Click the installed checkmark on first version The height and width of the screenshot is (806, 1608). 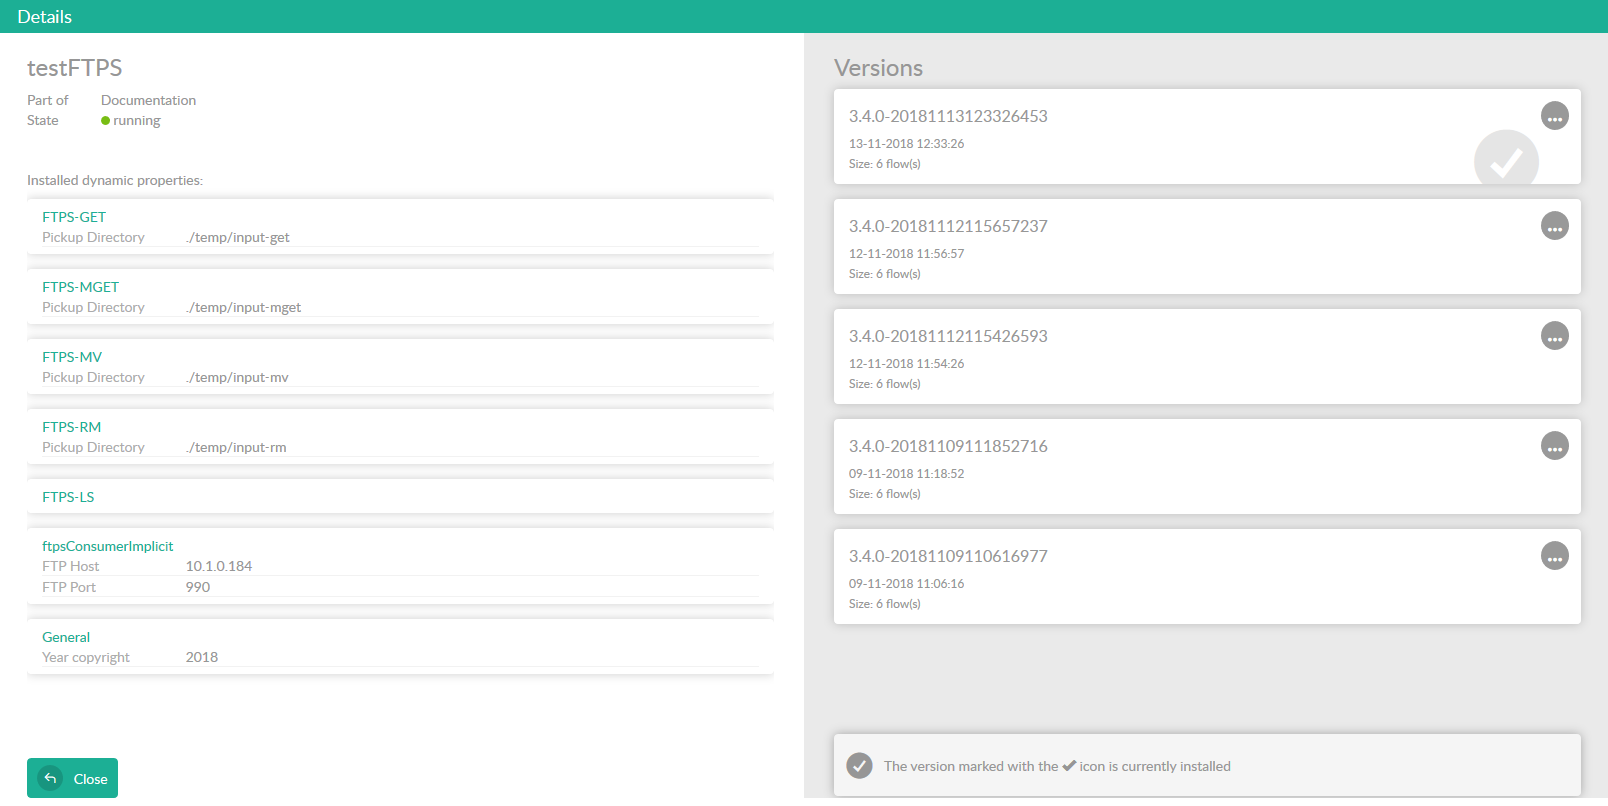[x=1505, y=160]
